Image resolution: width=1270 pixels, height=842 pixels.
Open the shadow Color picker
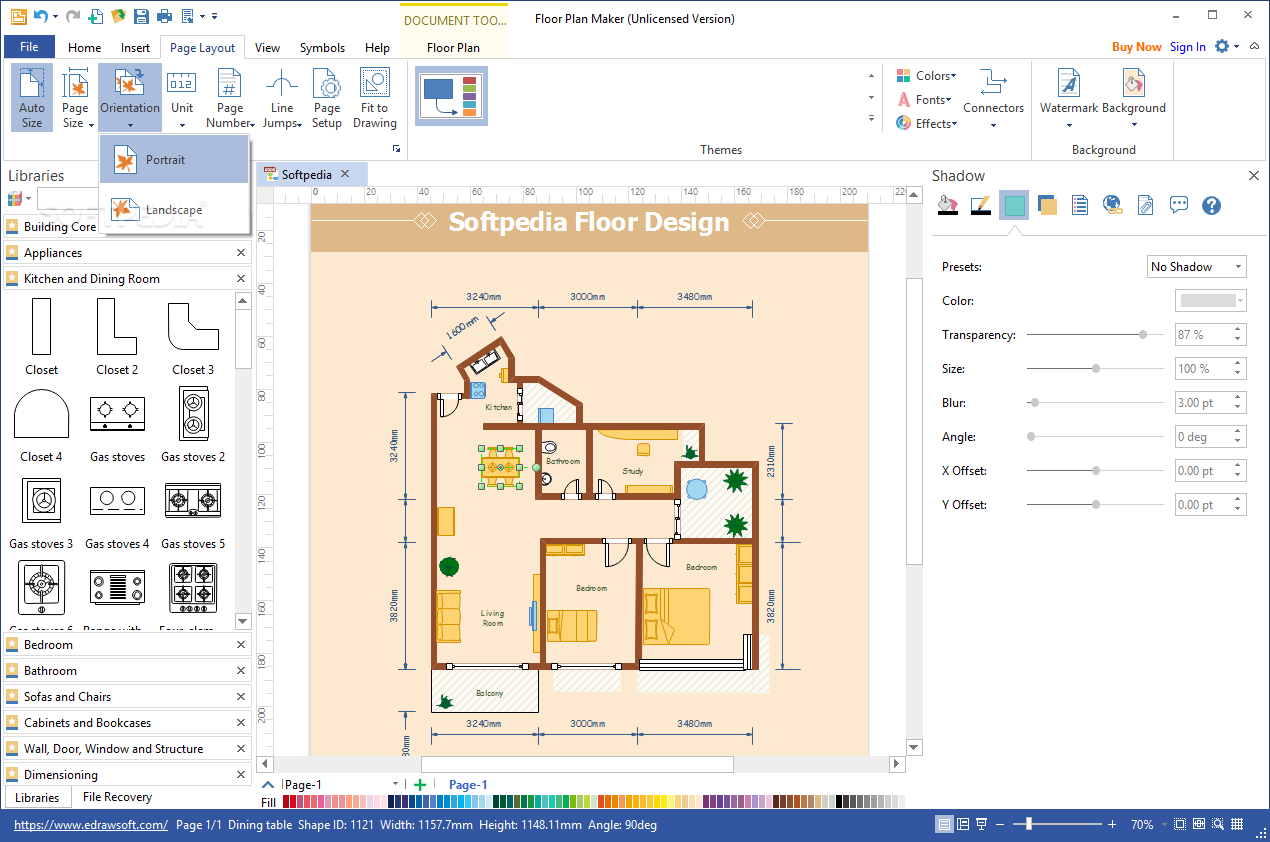tap(1210, 301)
